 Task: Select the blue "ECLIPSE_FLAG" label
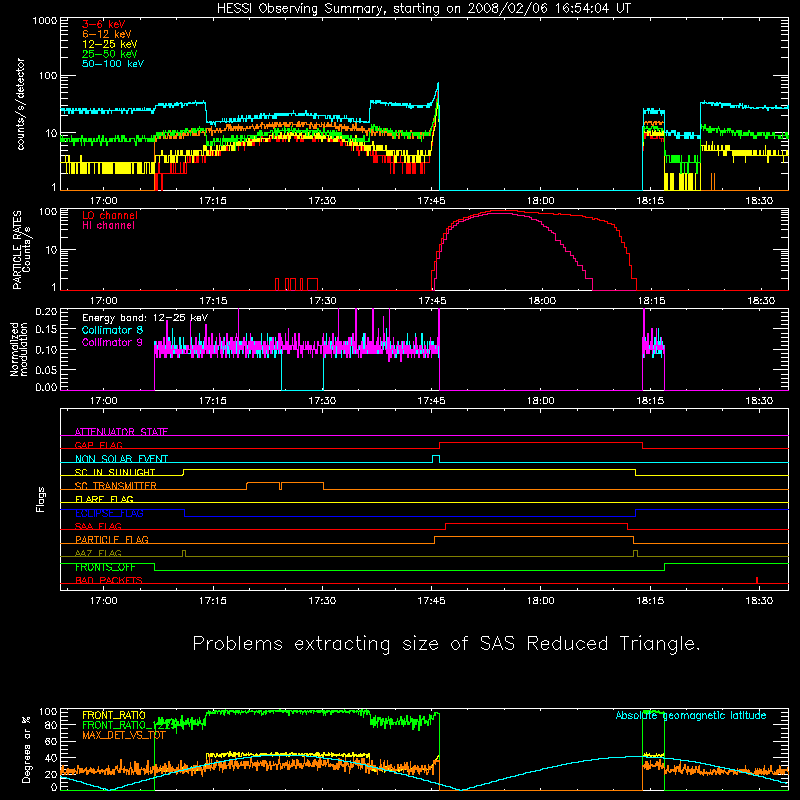[109, 513]
